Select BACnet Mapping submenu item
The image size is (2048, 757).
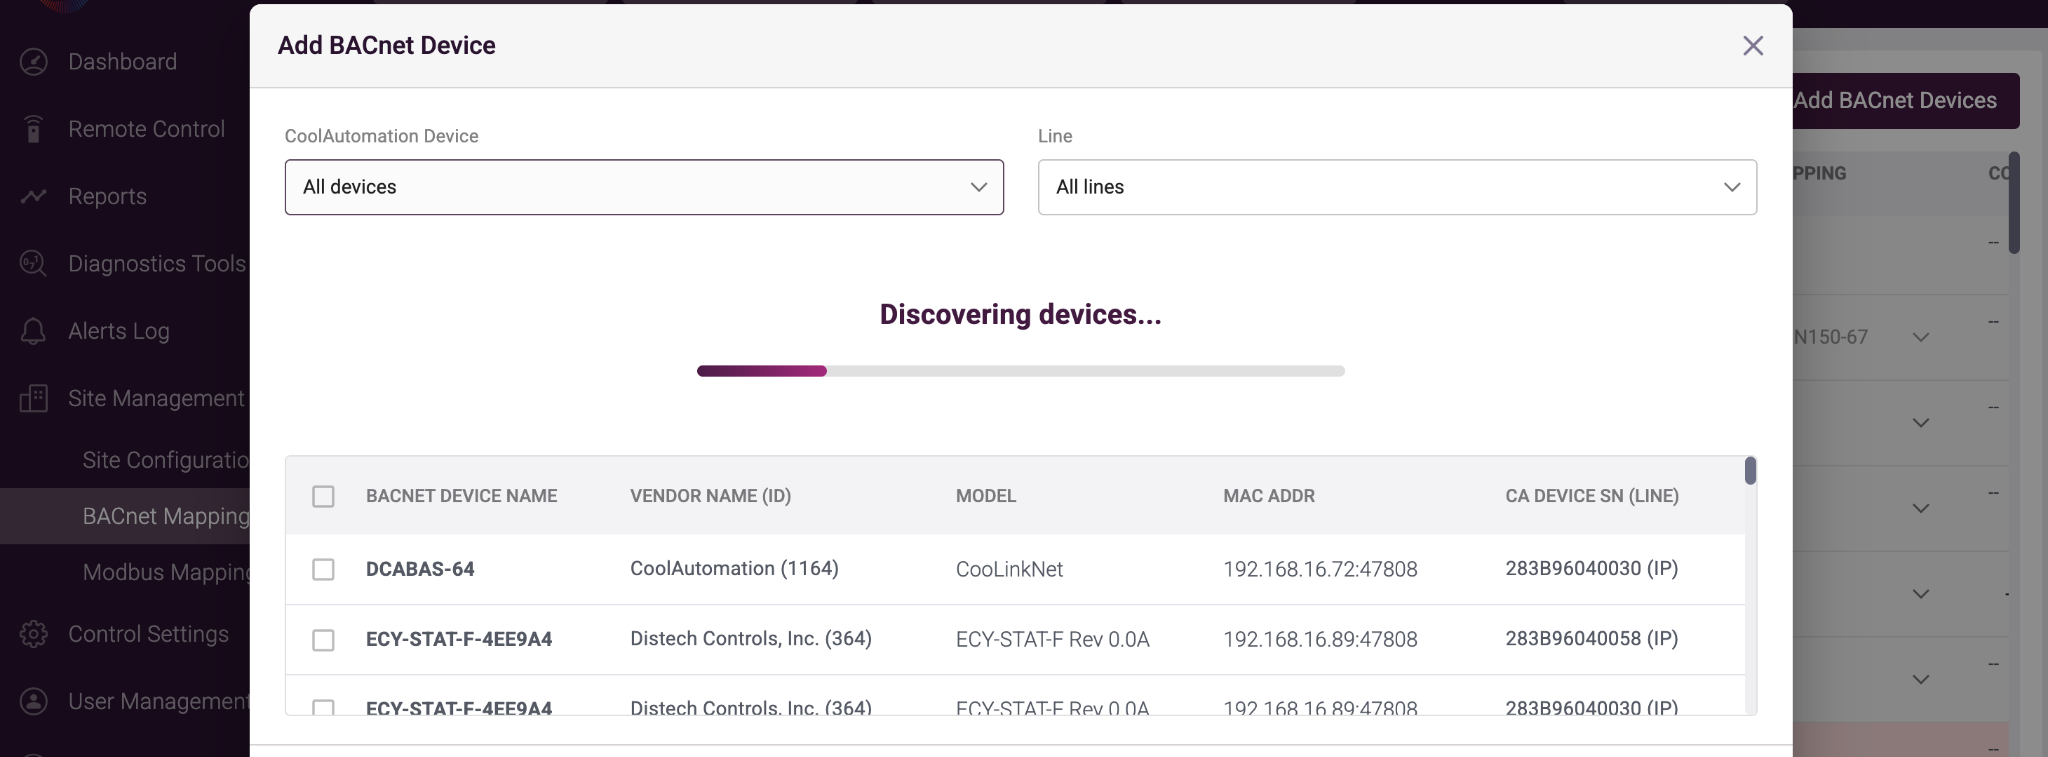click(165, 516)
